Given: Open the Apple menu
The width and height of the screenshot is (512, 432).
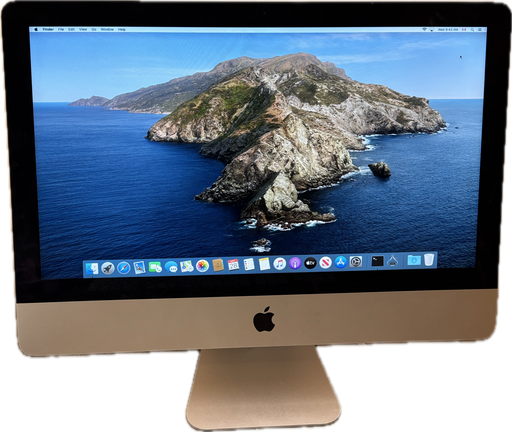Looking at the screenshot, I should pos(36,29).
